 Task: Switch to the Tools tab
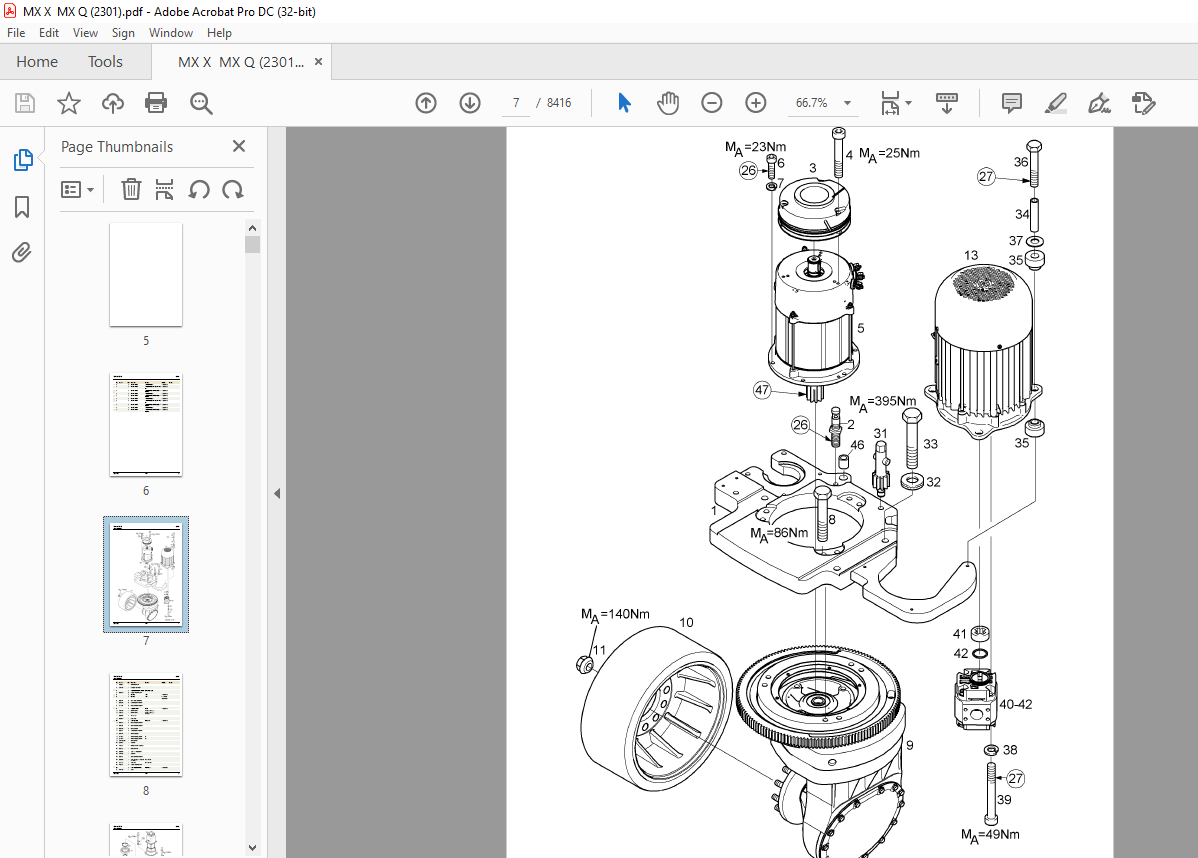[x=105, y=62]
